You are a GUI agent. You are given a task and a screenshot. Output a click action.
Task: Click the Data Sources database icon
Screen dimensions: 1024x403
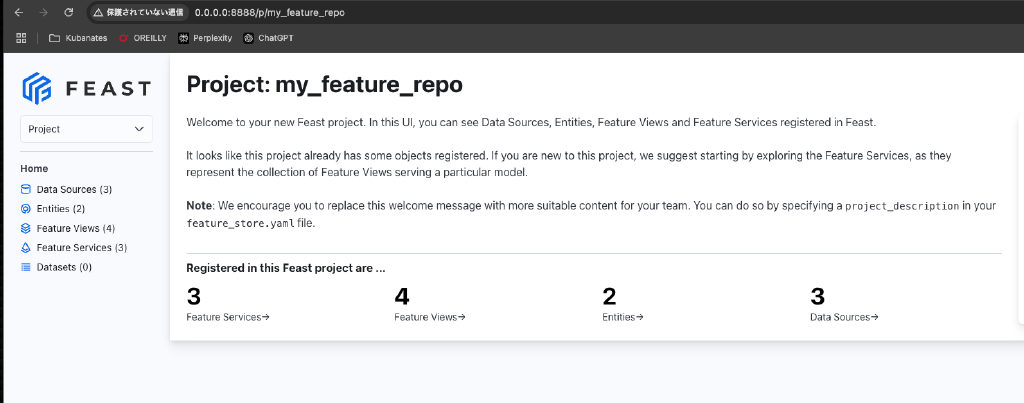coord(26,189)
